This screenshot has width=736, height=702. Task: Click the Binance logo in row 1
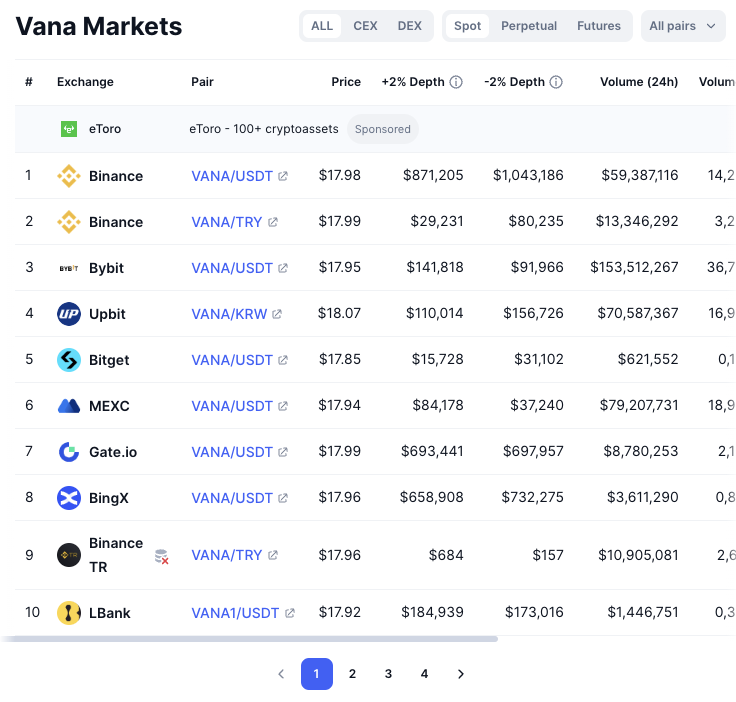pos(68,176)
